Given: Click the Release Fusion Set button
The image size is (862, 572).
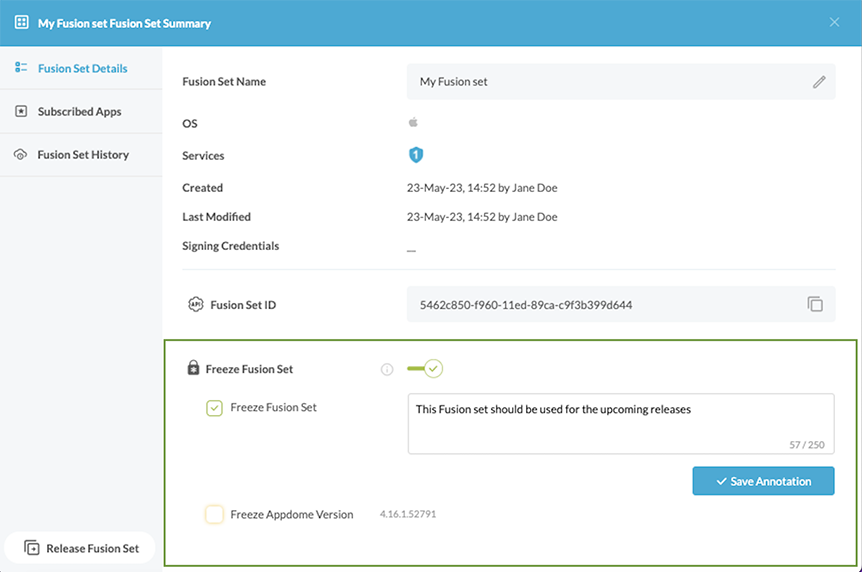Looking at the screenshot, I should (x=81, y=548).
